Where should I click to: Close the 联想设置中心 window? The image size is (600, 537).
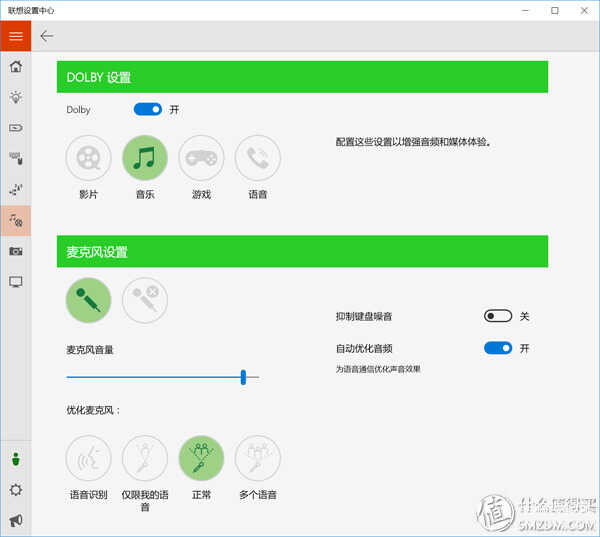(584, 11)
